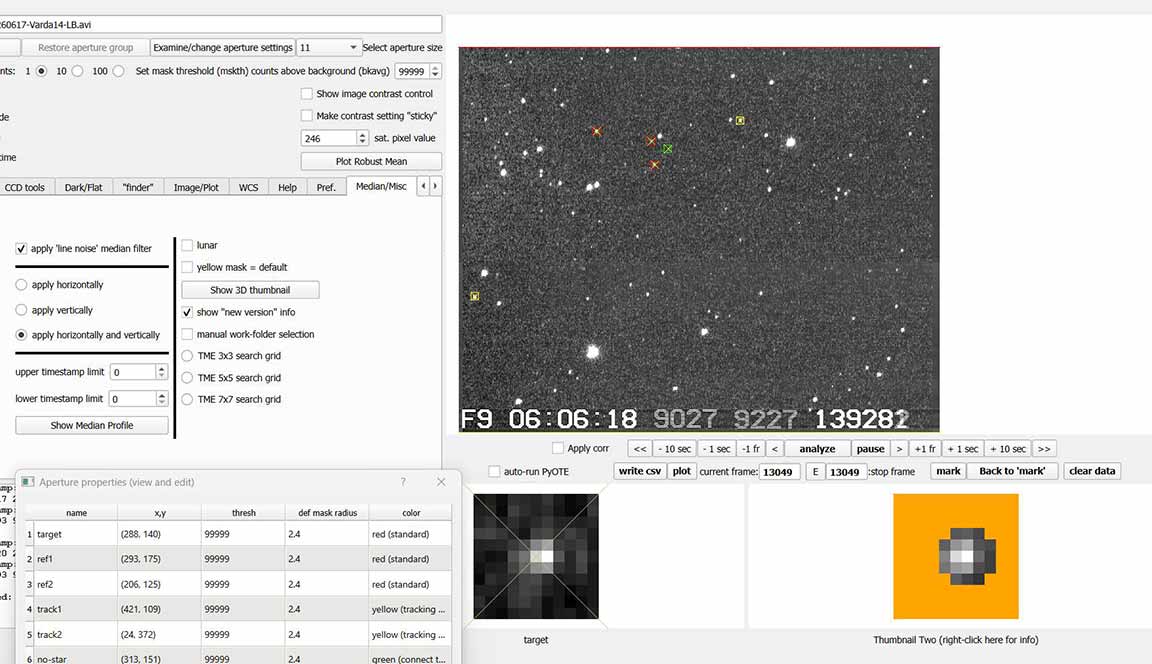
Task: Enable the lunar checkbox
Action: pos(187,245)
